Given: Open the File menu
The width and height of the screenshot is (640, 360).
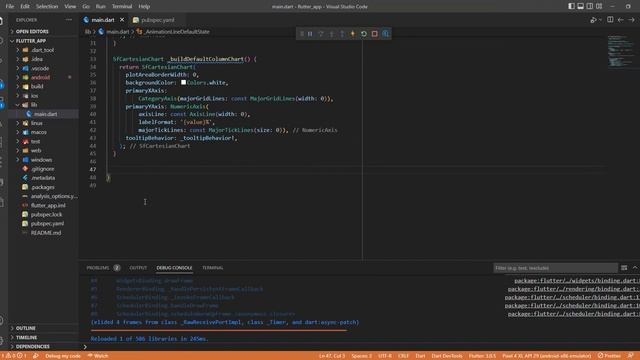Looking at the screenshot, I should (10, 6).
